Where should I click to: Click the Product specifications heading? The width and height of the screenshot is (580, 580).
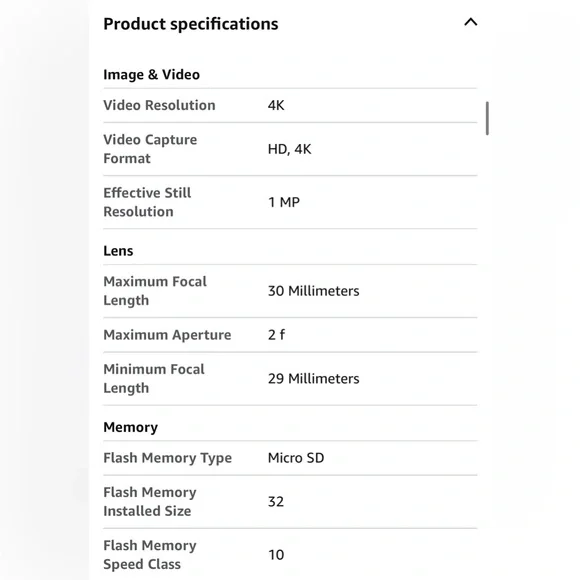tap(190, 24)
